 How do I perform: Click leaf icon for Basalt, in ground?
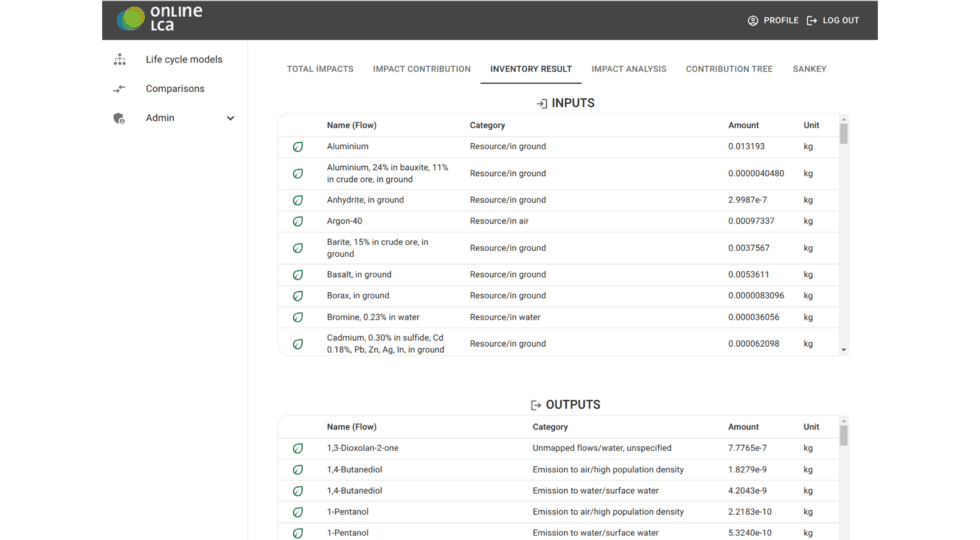tap(298, 275)
